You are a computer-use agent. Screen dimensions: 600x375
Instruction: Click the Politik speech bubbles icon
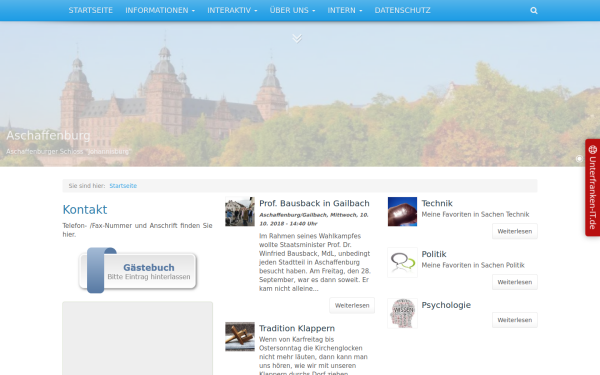click(402, 262)
